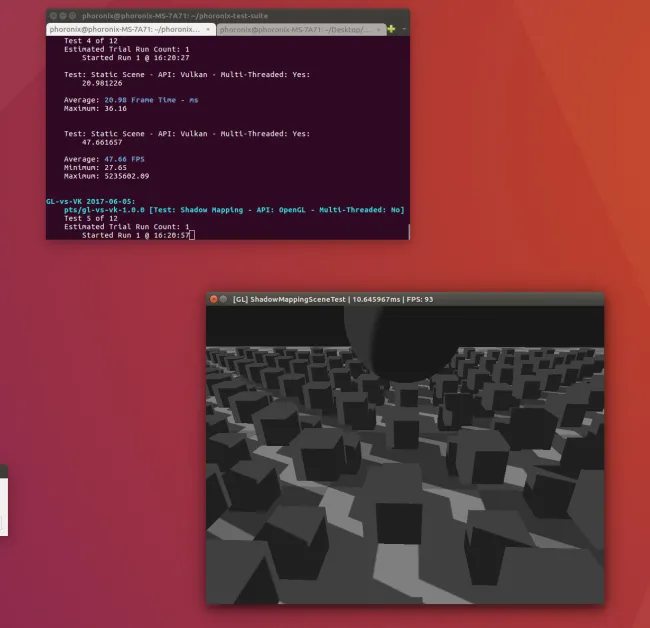Image resolution: width=650 pixels, height=628 pixels.
Task: Close the terminal window
Action: [53, 17]
